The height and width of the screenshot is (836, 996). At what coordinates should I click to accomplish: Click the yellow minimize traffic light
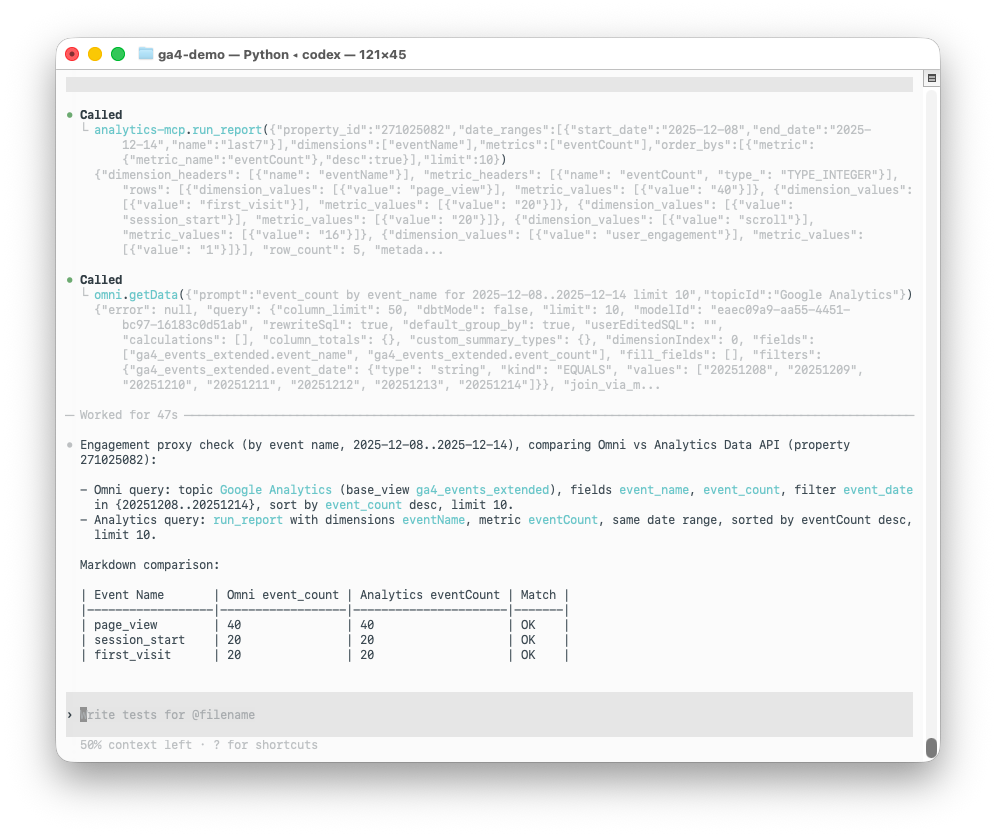coord(94,55)
